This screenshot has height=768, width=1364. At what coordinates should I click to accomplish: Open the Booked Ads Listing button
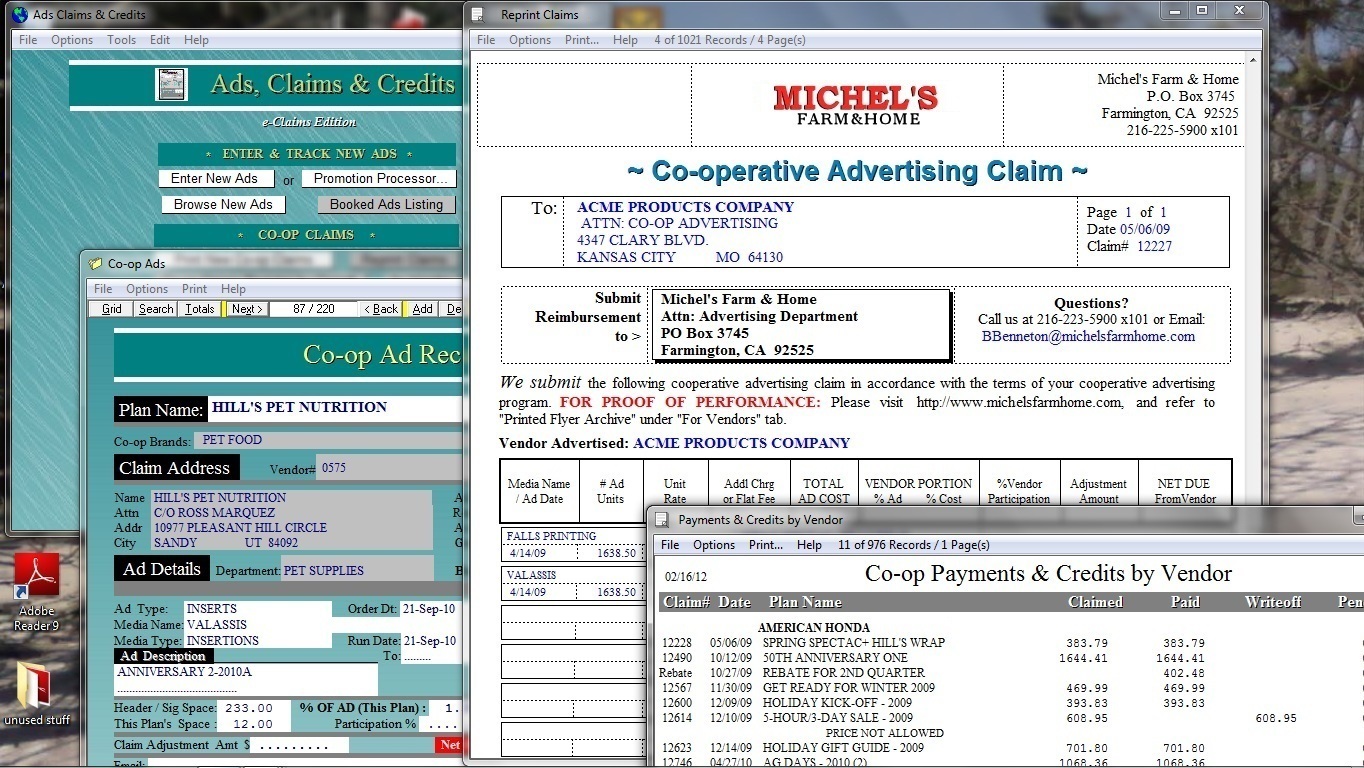(386, 204)
